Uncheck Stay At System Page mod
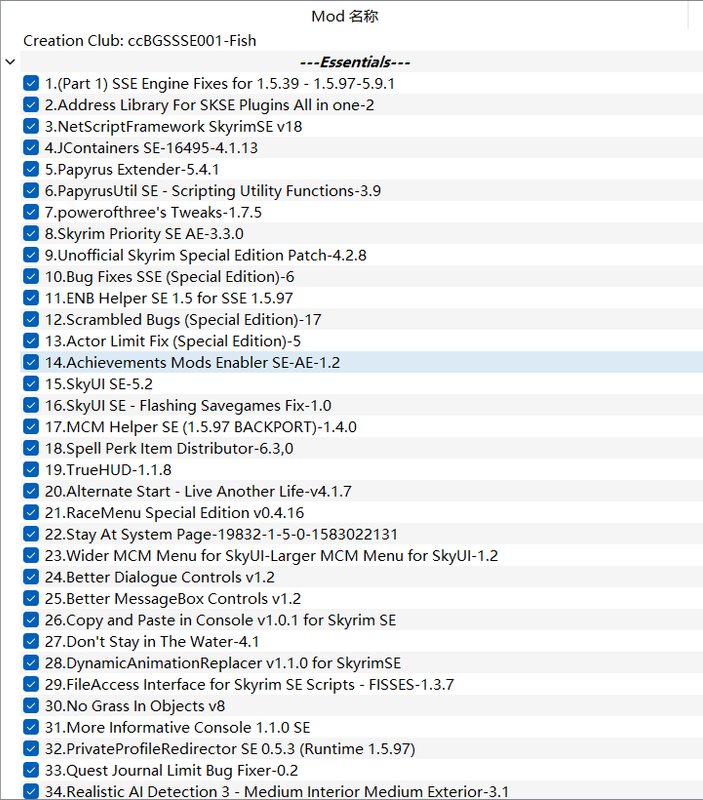This screenshot has height=800, width=703. (x=31, y=534)
